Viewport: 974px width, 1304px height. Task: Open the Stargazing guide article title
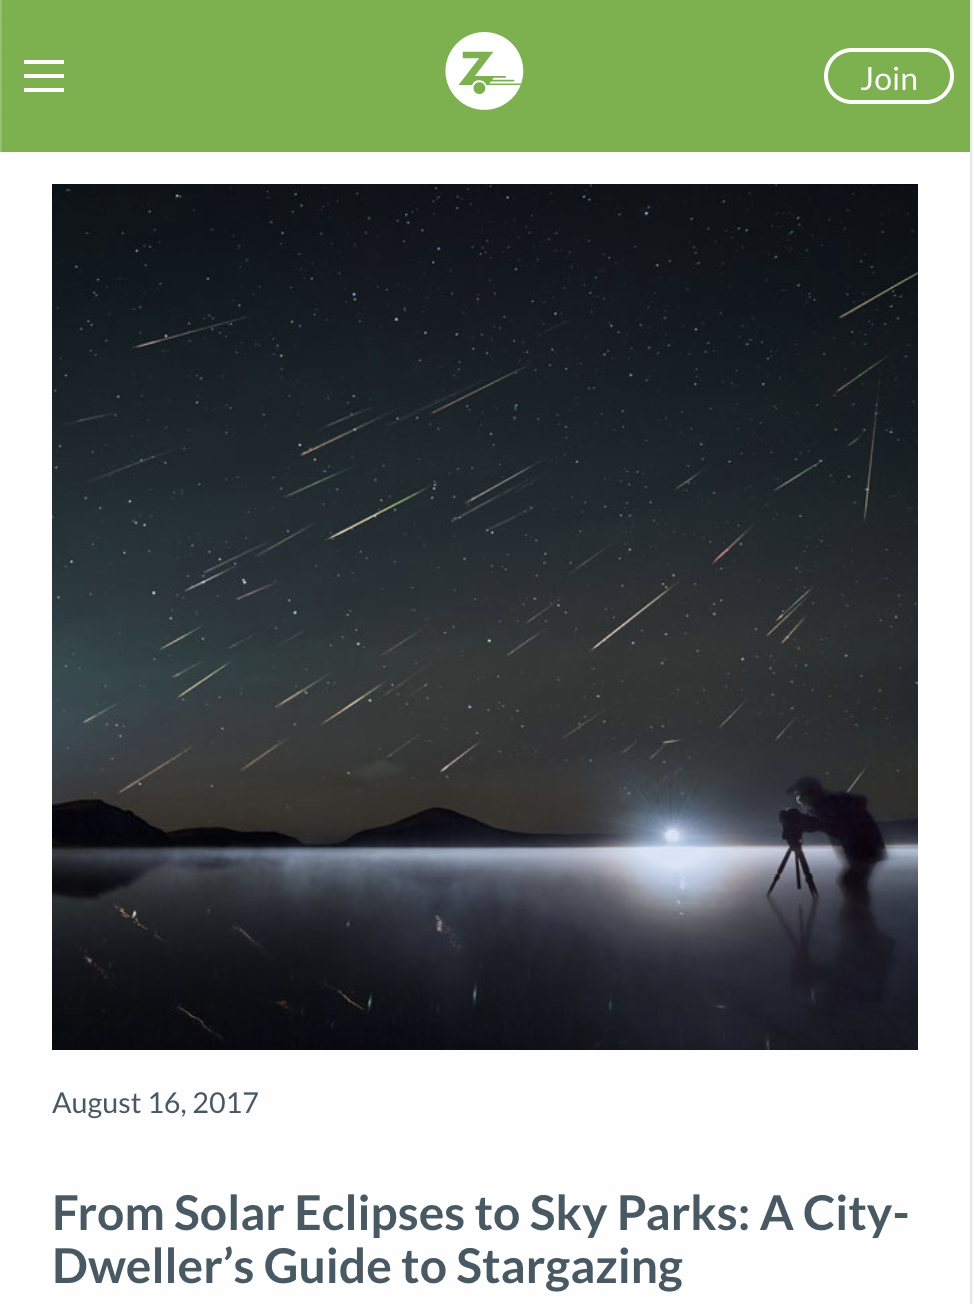coord(480,1240)
